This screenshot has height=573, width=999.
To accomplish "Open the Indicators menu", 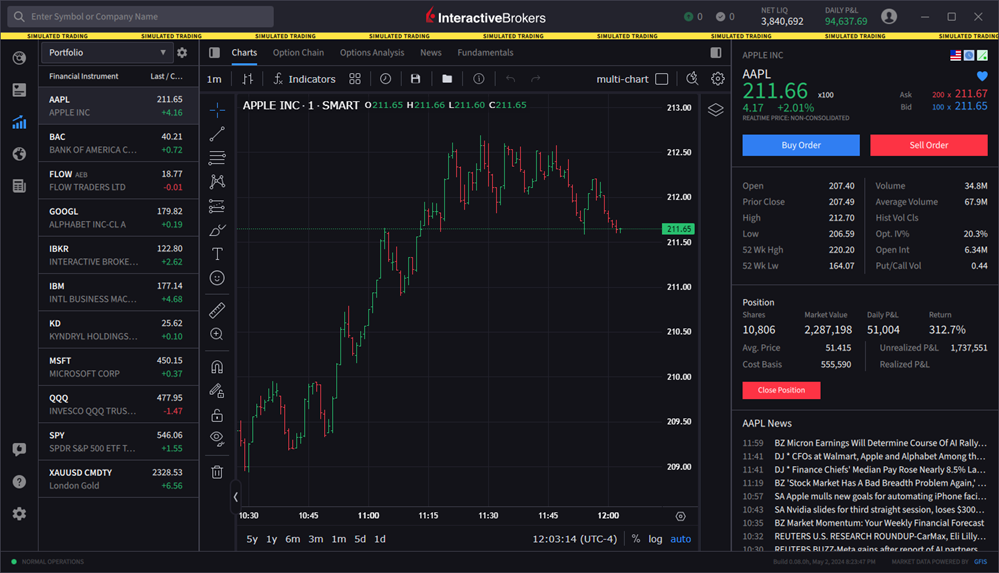I will click(304, 79).
